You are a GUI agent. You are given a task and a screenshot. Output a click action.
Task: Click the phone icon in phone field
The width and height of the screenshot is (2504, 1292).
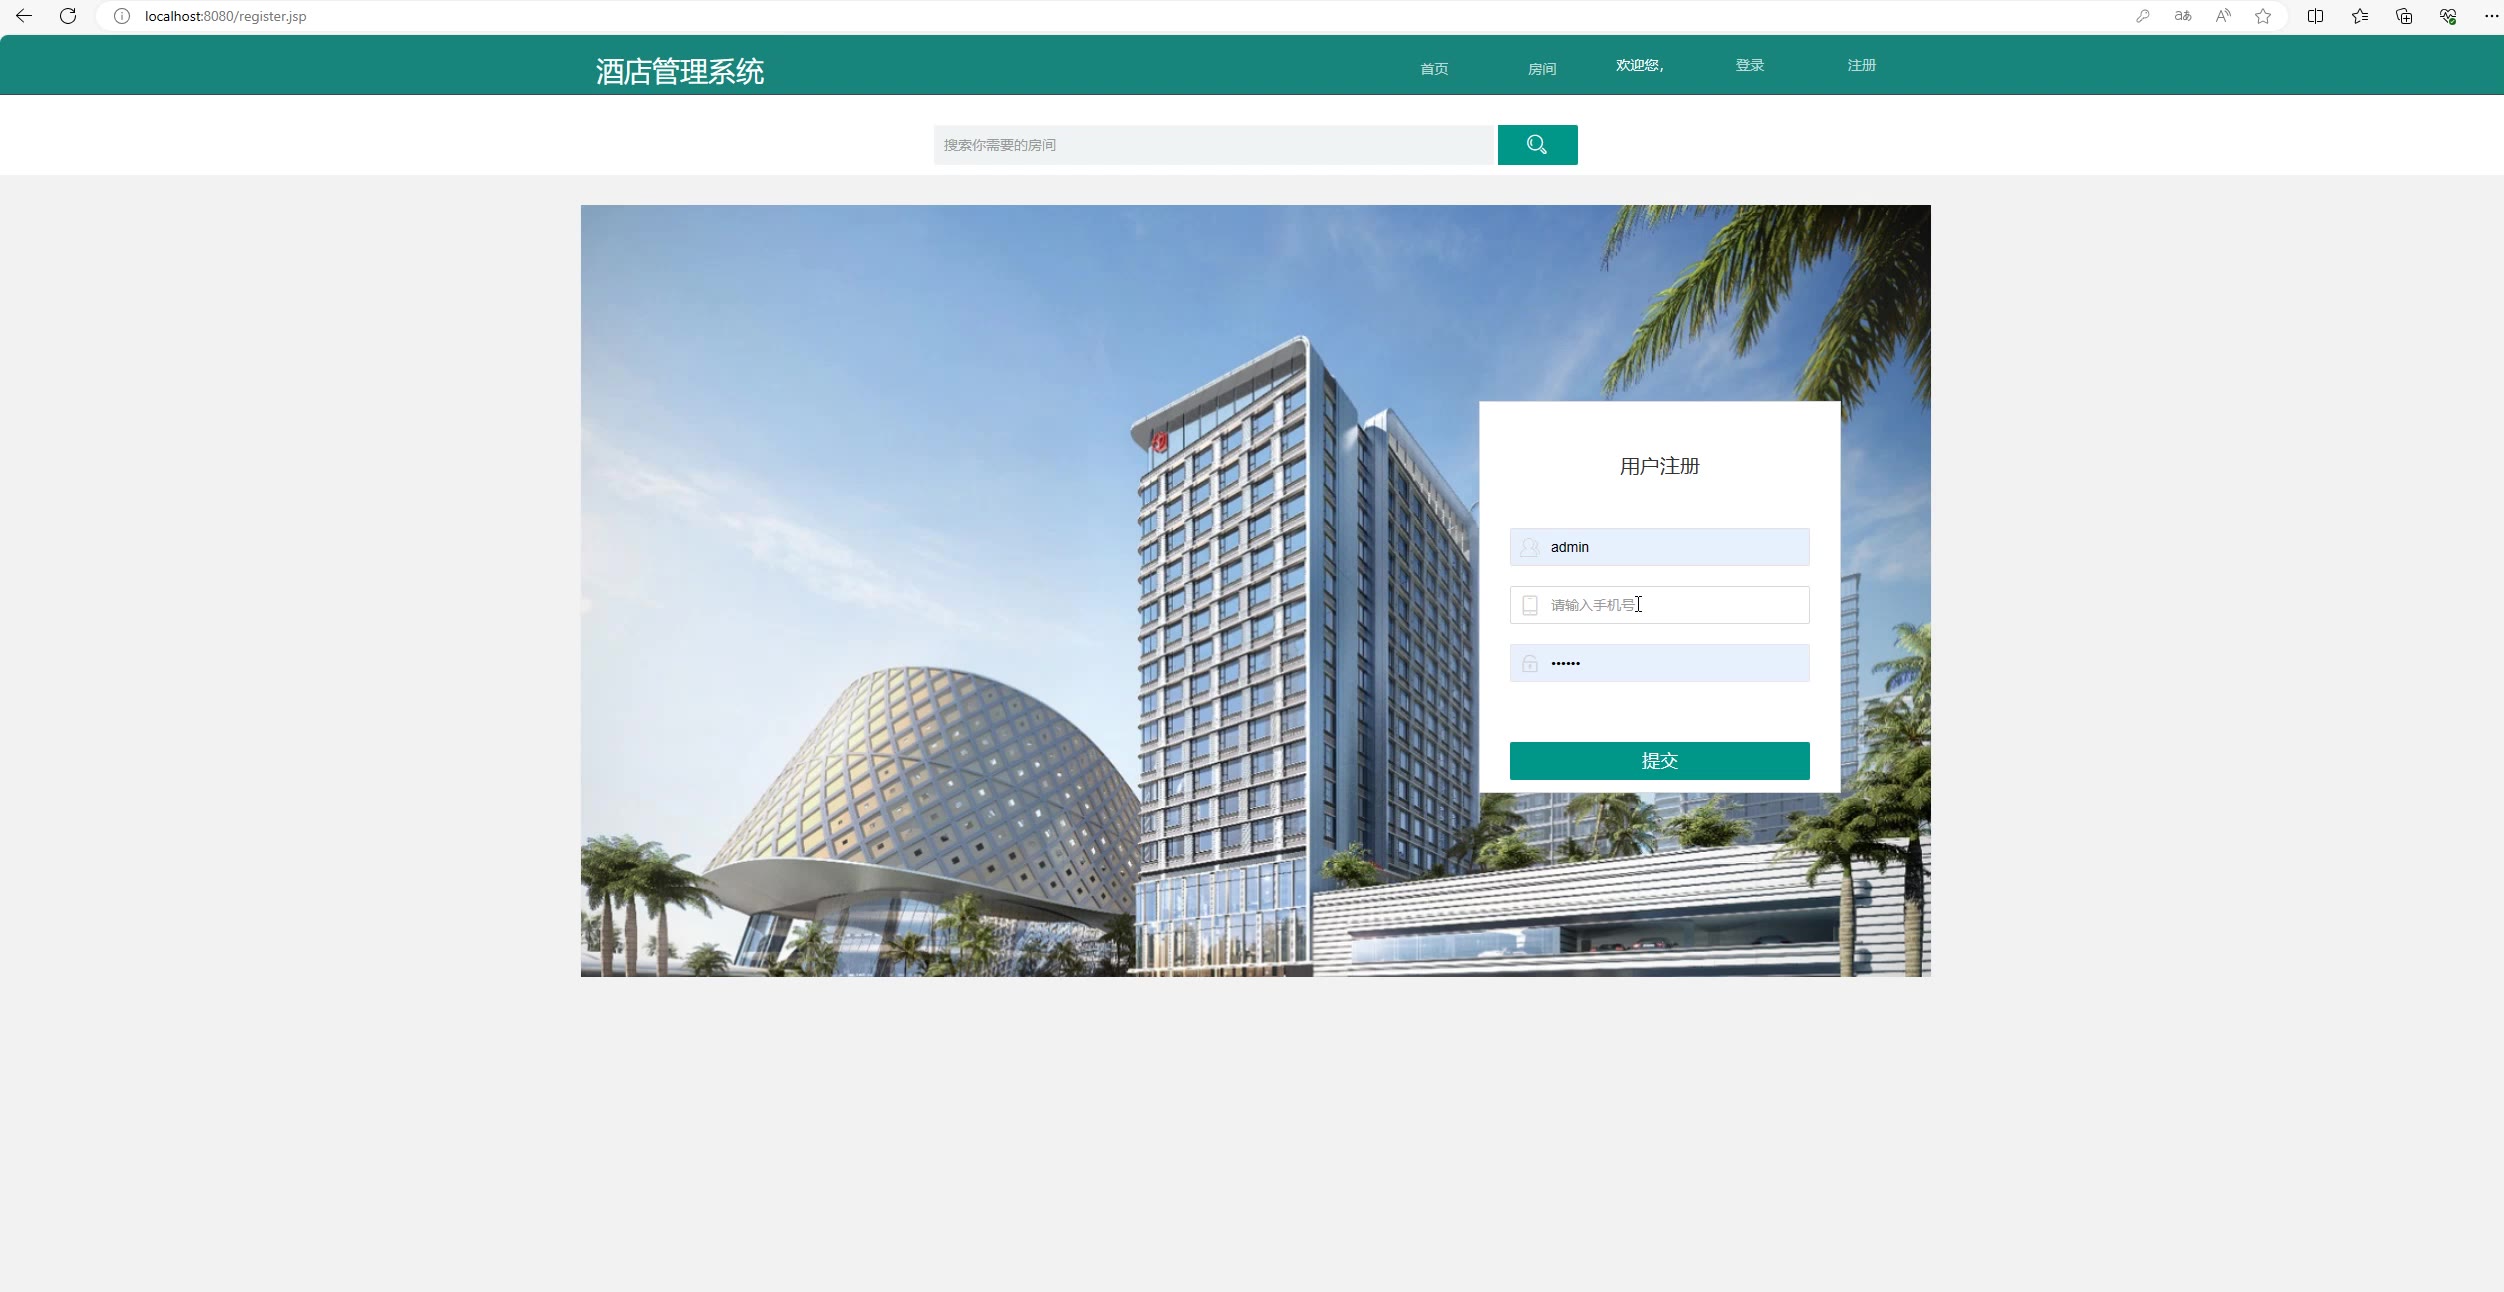pyautogui.click(x=1530, y=605)
